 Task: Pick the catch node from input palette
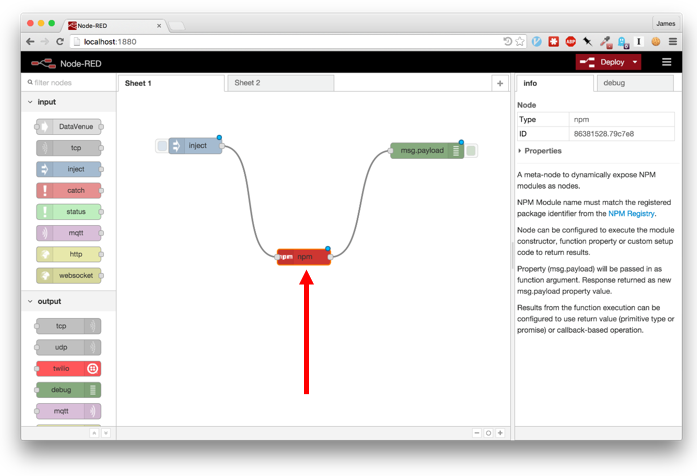pos(69,190)
